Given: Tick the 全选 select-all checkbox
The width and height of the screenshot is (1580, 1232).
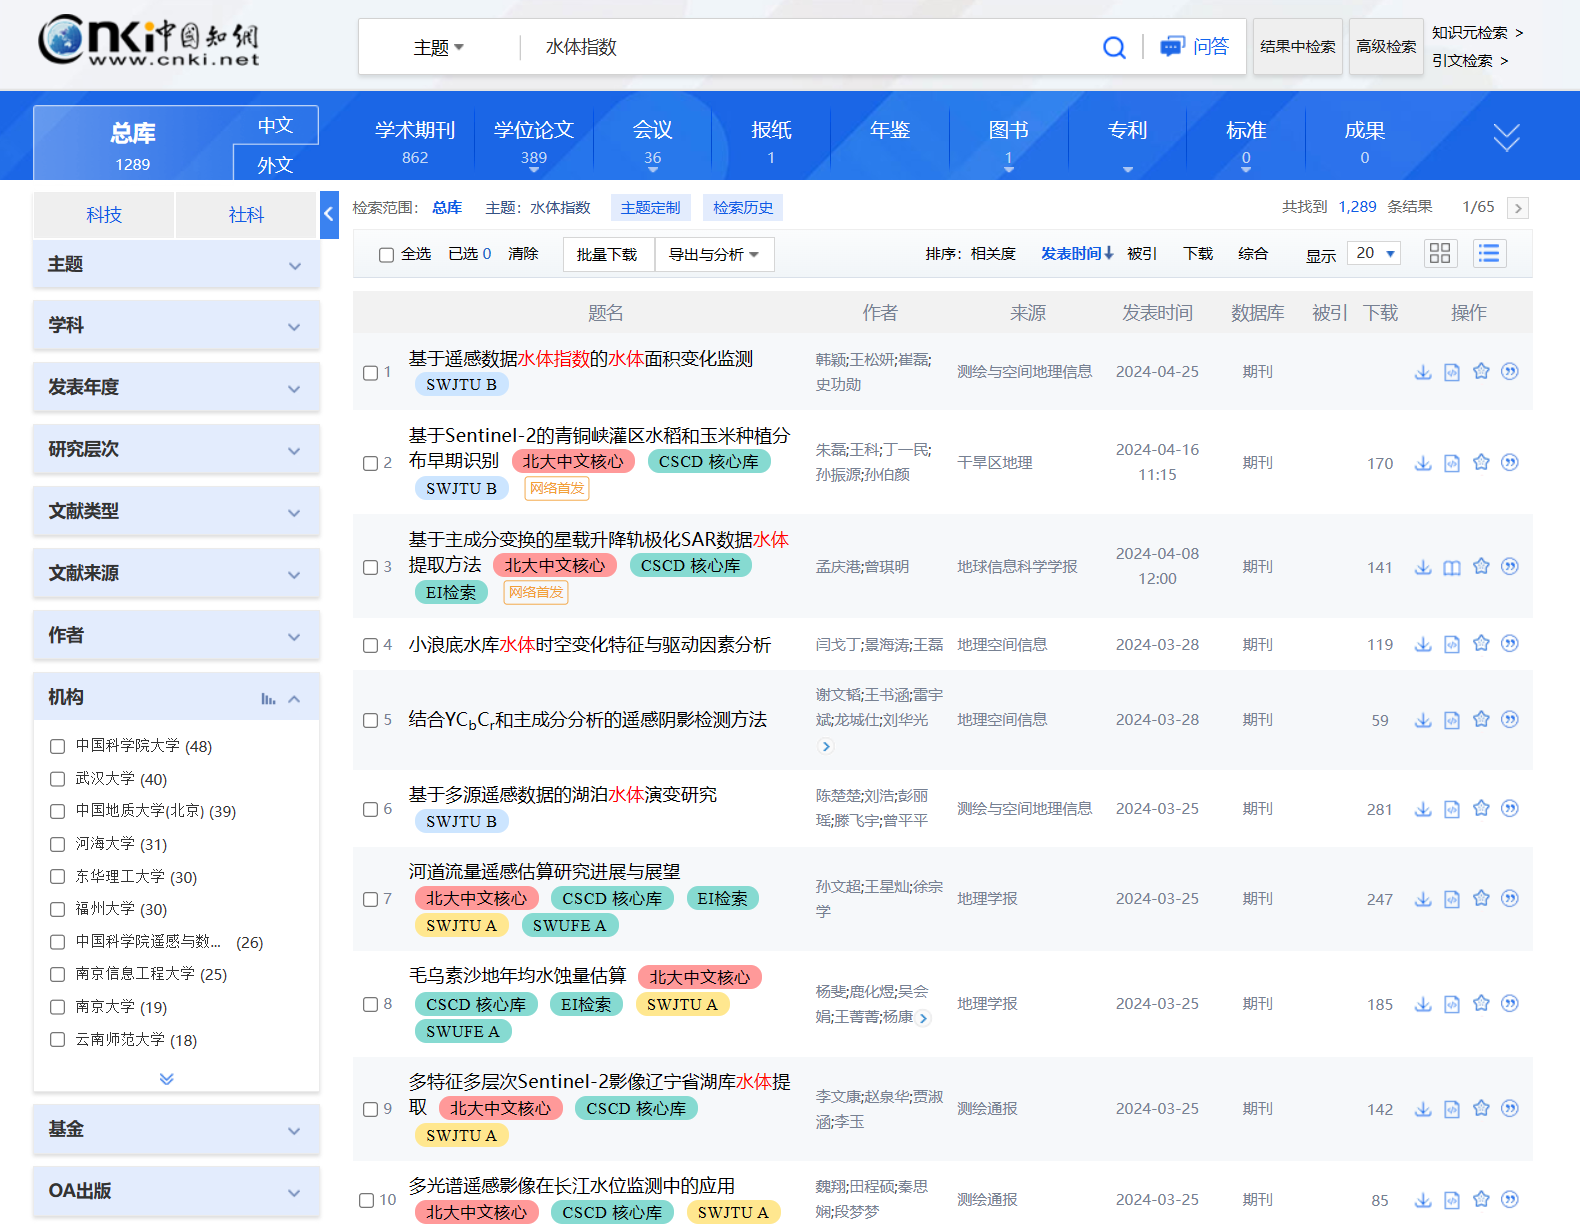Looking at the screenshot, I should point(386,255).
